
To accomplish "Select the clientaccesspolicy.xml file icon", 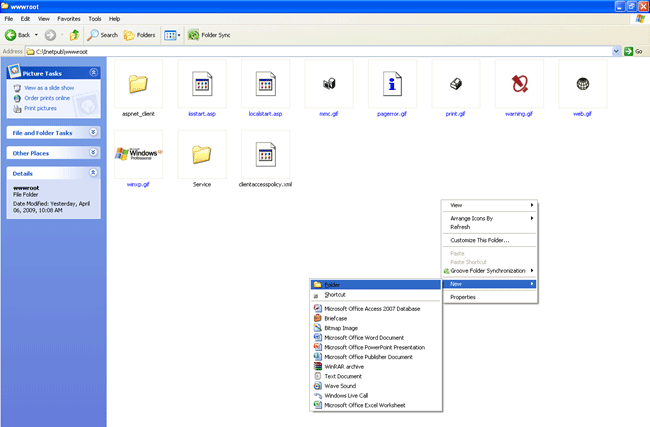I will click(x=265, y=154).
